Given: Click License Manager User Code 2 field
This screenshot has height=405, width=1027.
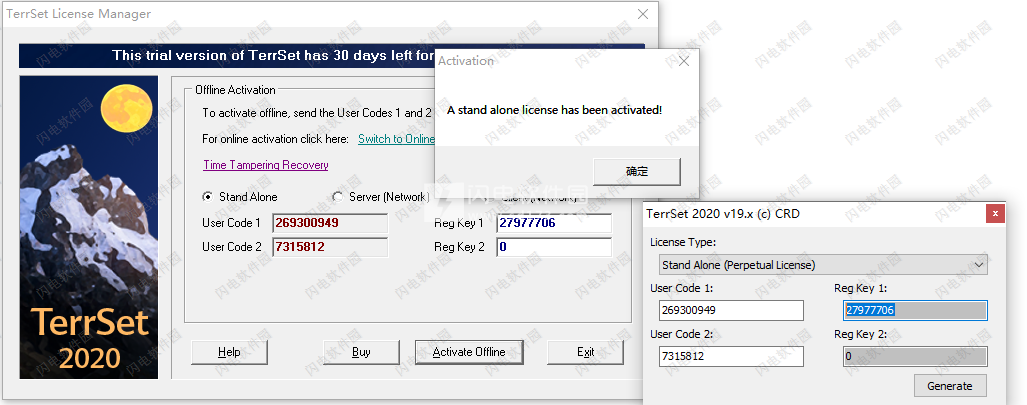Looking at the screenshot, I should pos(330,247).
